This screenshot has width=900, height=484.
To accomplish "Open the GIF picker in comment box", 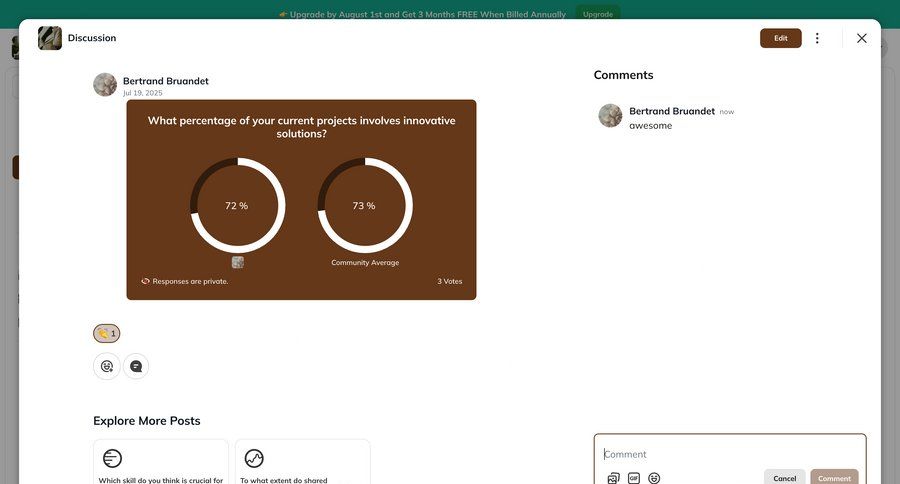I will click(634, 478).
